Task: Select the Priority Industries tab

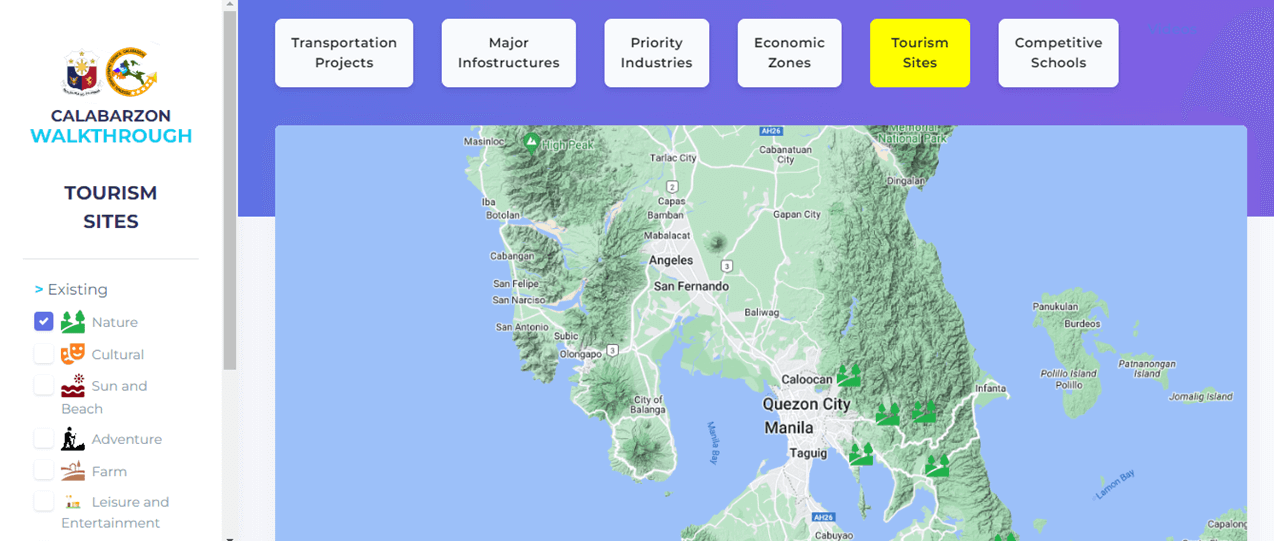Action: [x=656, y=53]
